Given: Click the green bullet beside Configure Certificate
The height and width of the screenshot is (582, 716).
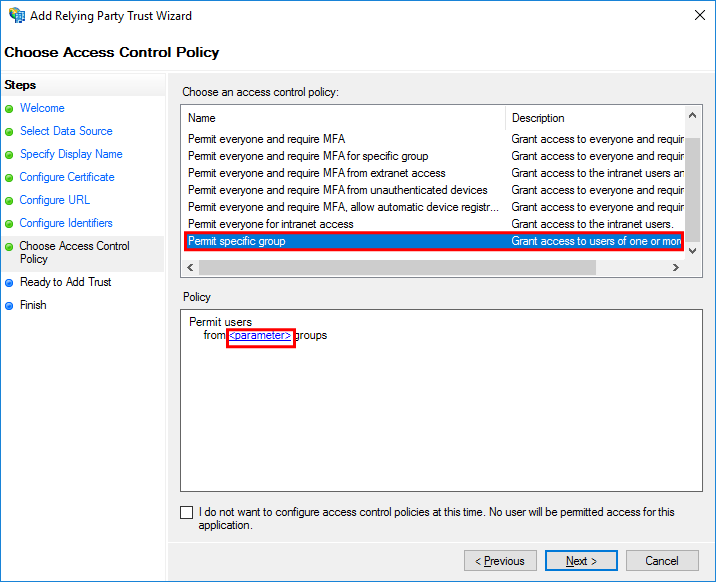Looking at the screenshot, I should 9,178.
